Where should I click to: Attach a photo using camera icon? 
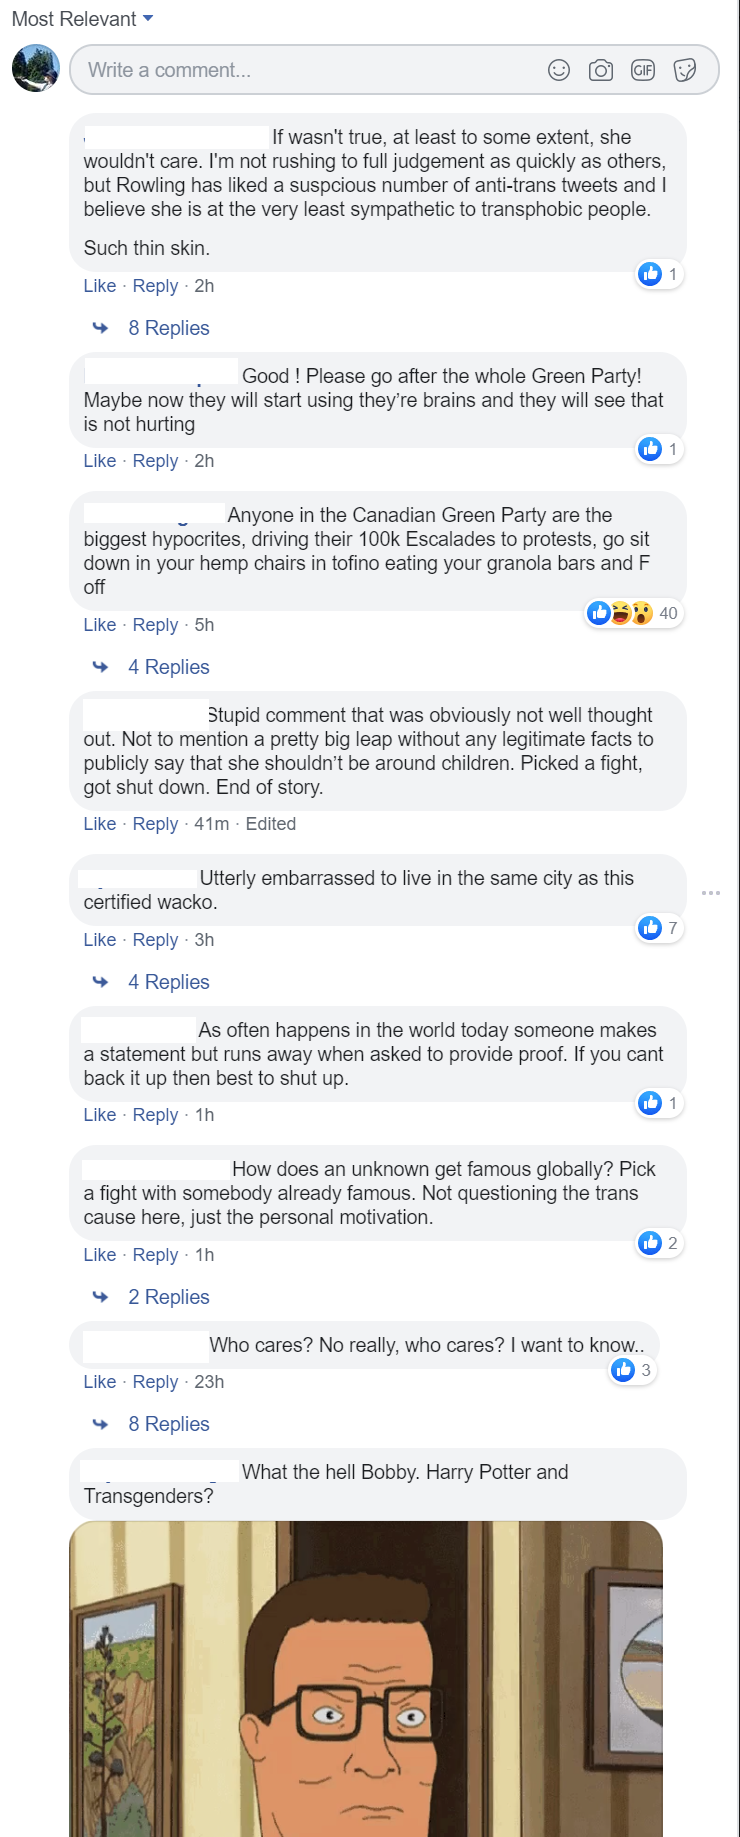[x=601, y=70]
